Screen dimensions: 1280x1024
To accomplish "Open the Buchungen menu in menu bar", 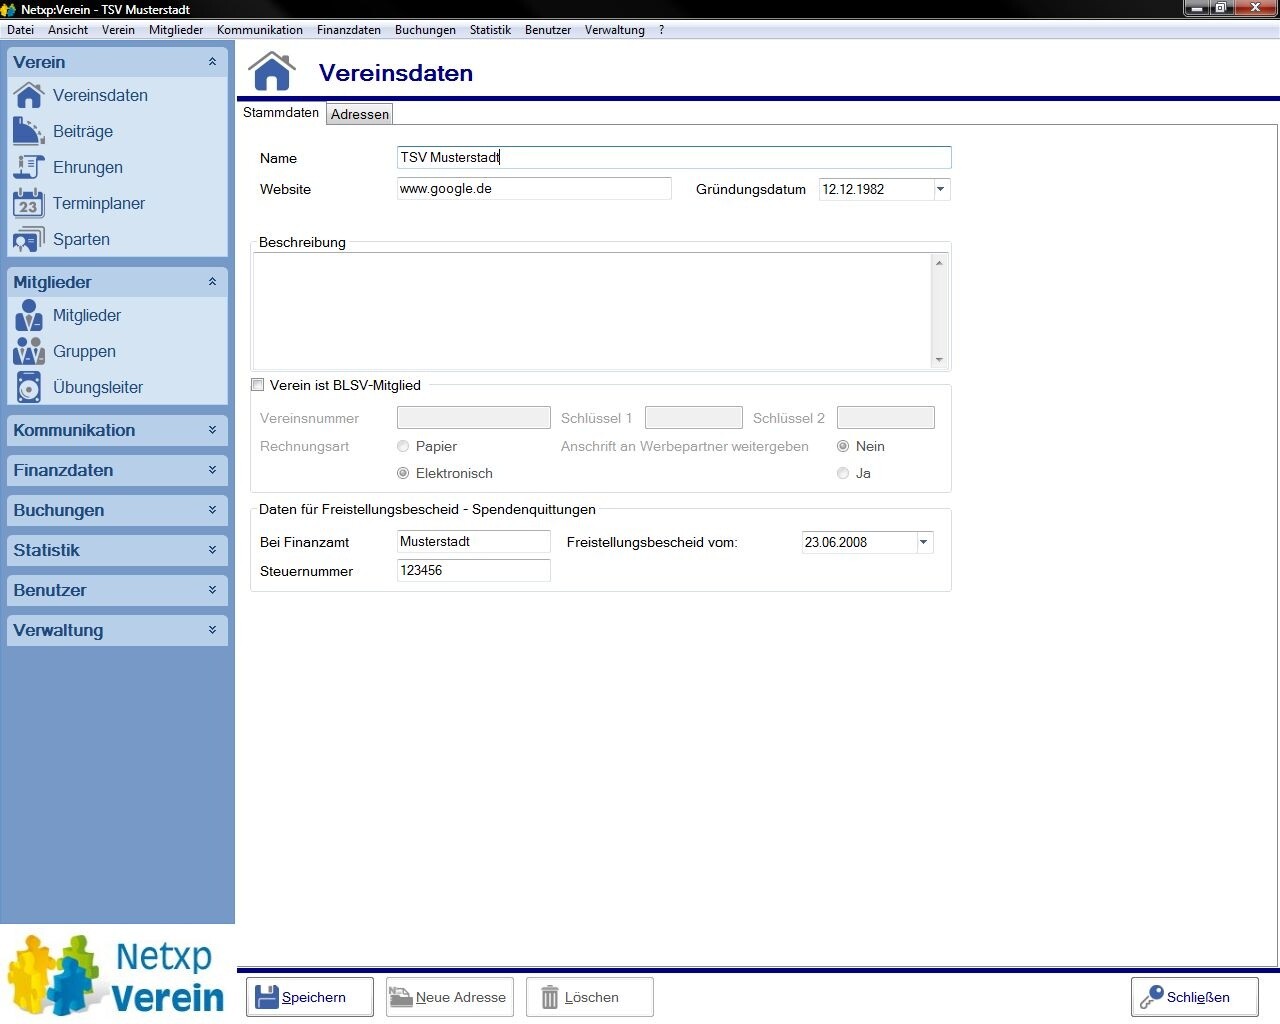I will coord(425,30).
